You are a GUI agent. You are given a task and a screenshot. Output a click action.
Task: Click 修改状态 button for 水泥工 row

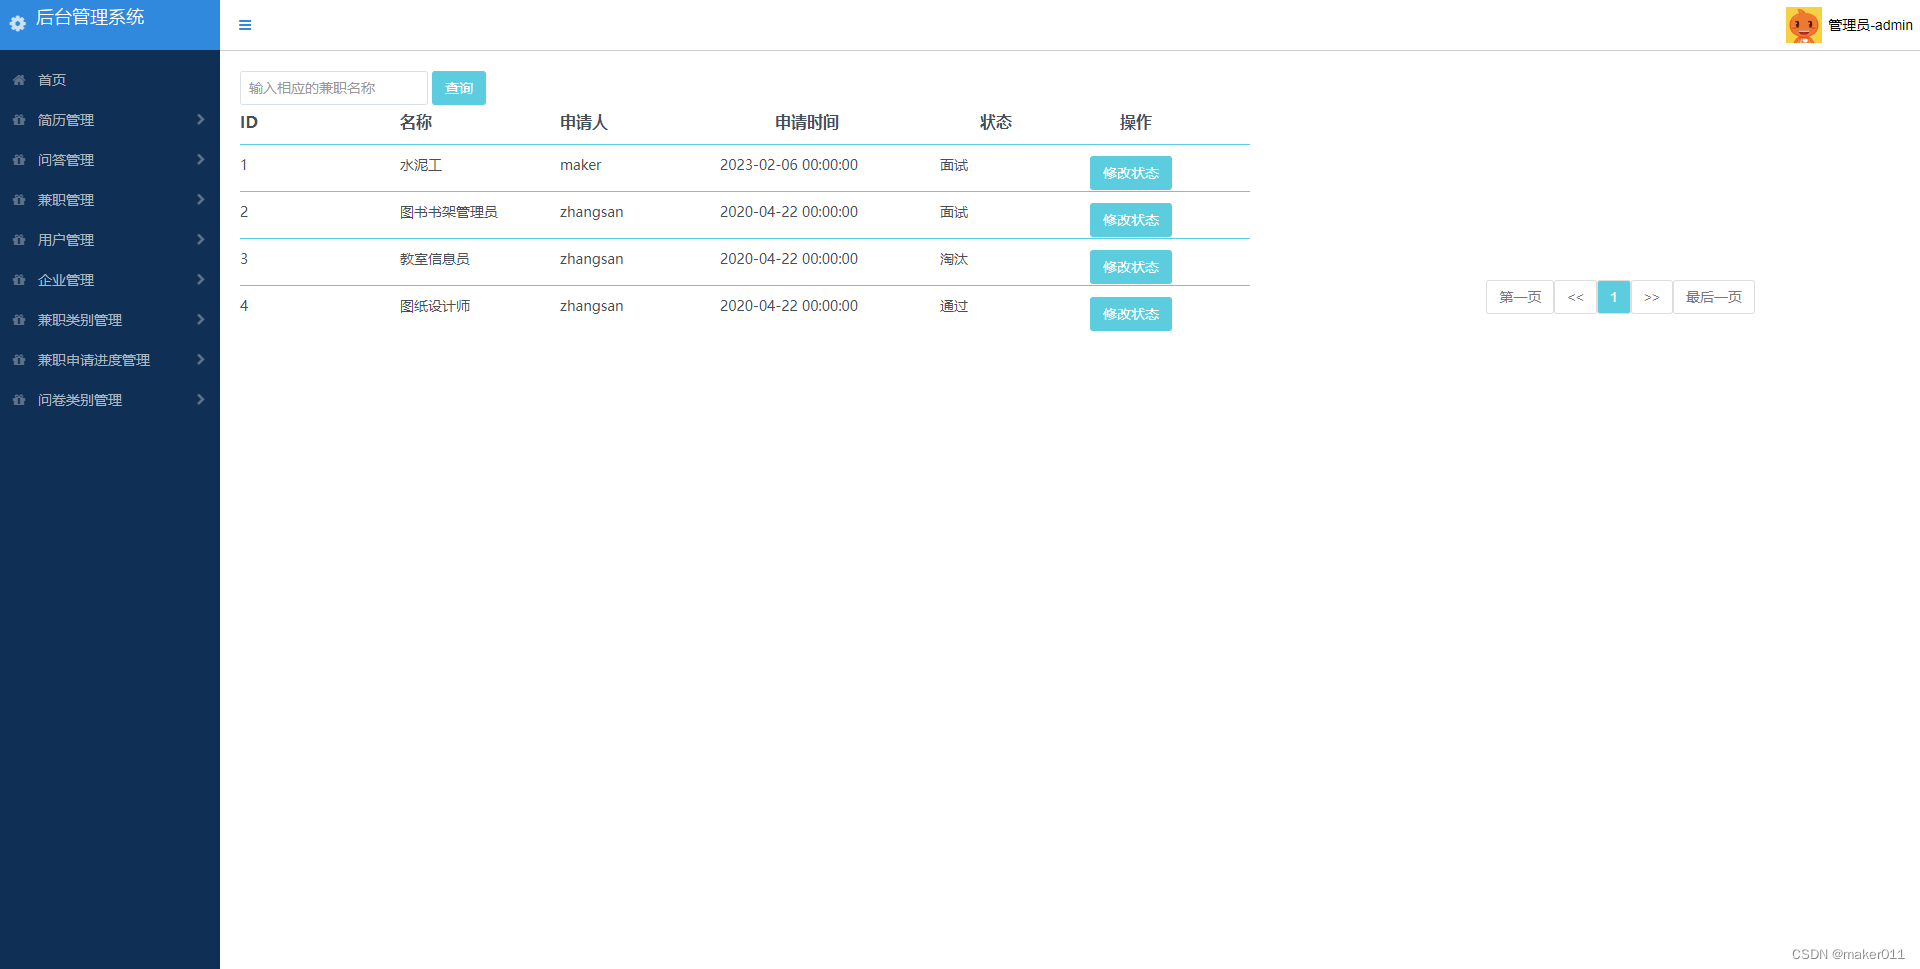pos(1130,172)
